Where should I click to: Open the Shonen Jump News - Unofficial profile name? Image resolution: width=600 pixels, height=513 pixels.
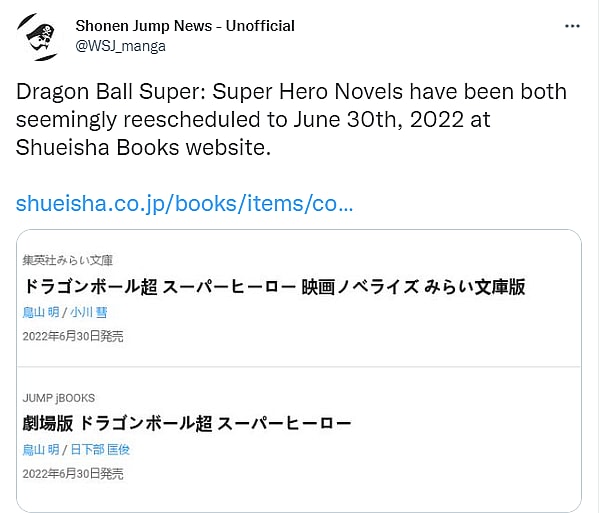pos(185,25)
